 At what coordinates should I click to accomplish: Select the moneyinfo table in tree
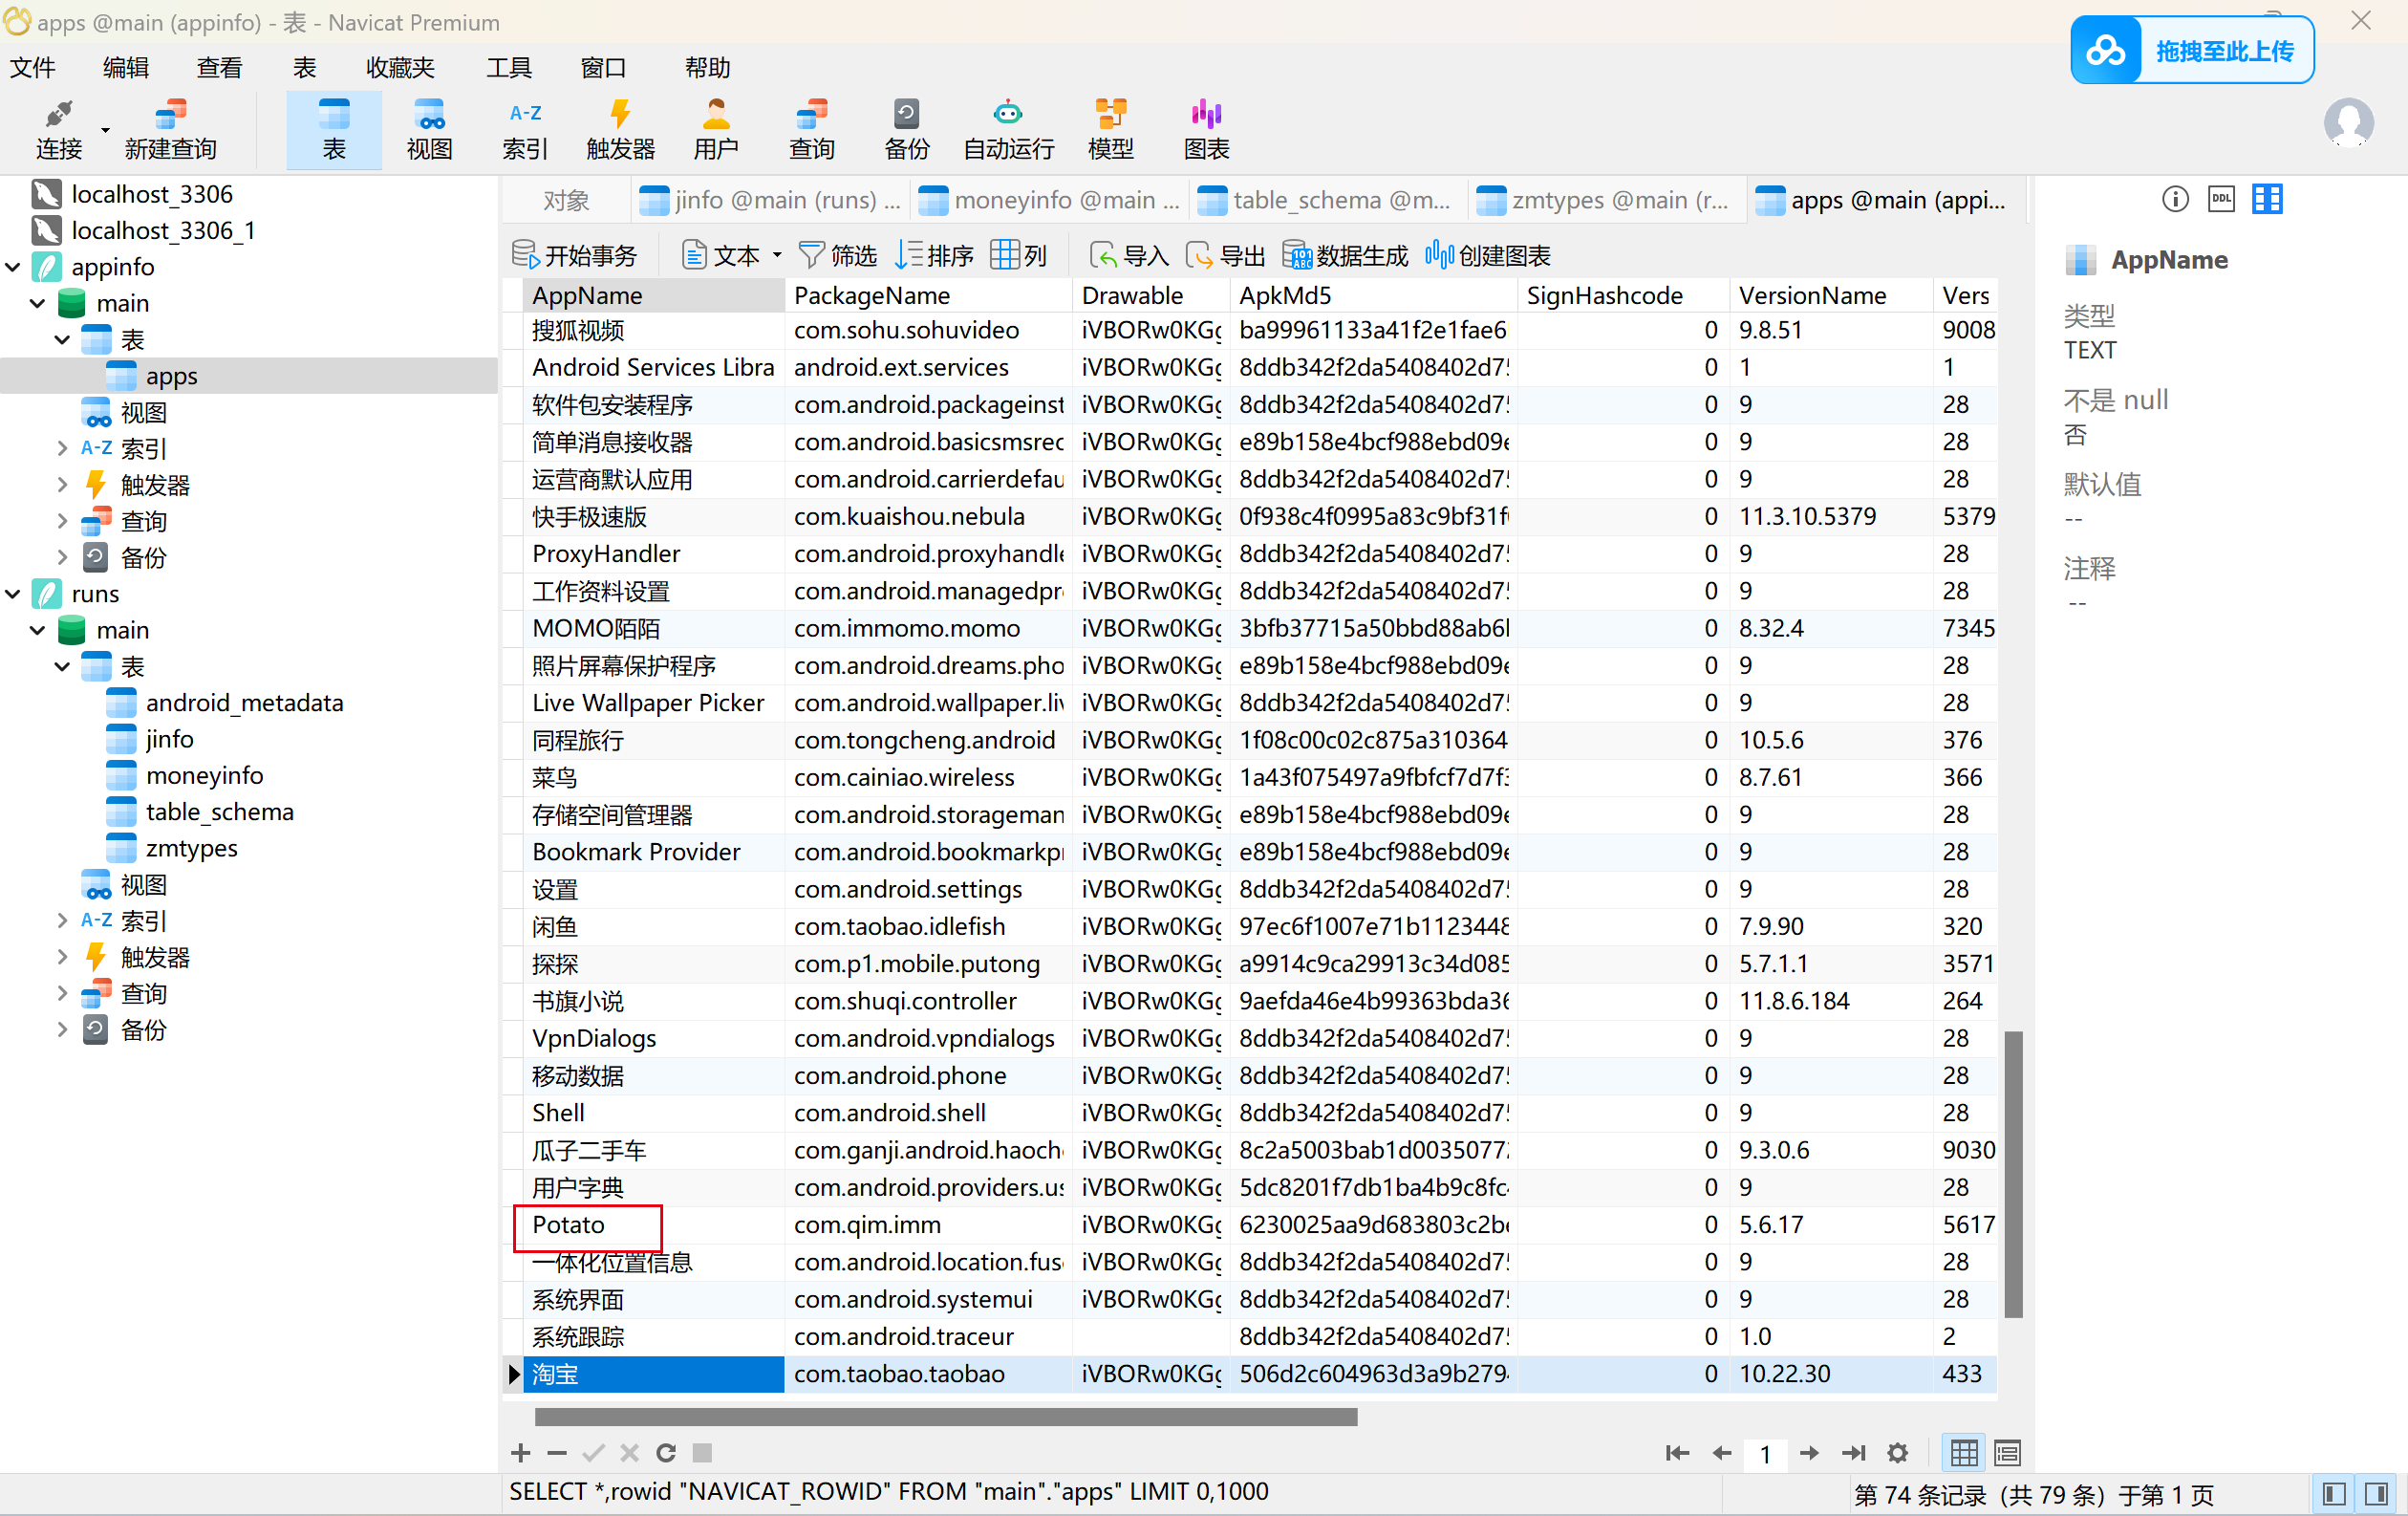(204, 775)
